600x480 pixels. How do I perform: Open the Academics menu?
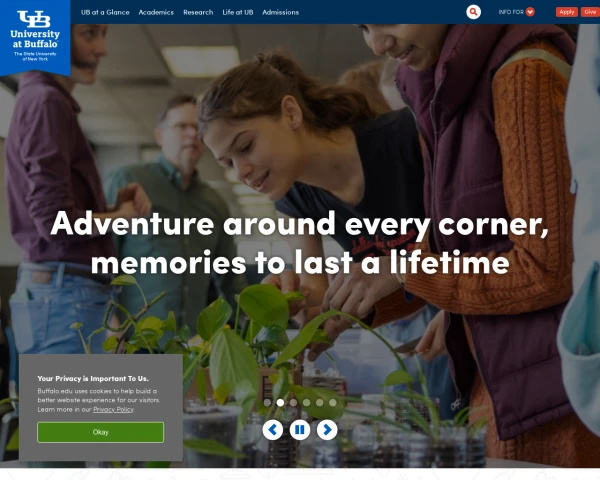pyautogui.click(x=156, y=12)
